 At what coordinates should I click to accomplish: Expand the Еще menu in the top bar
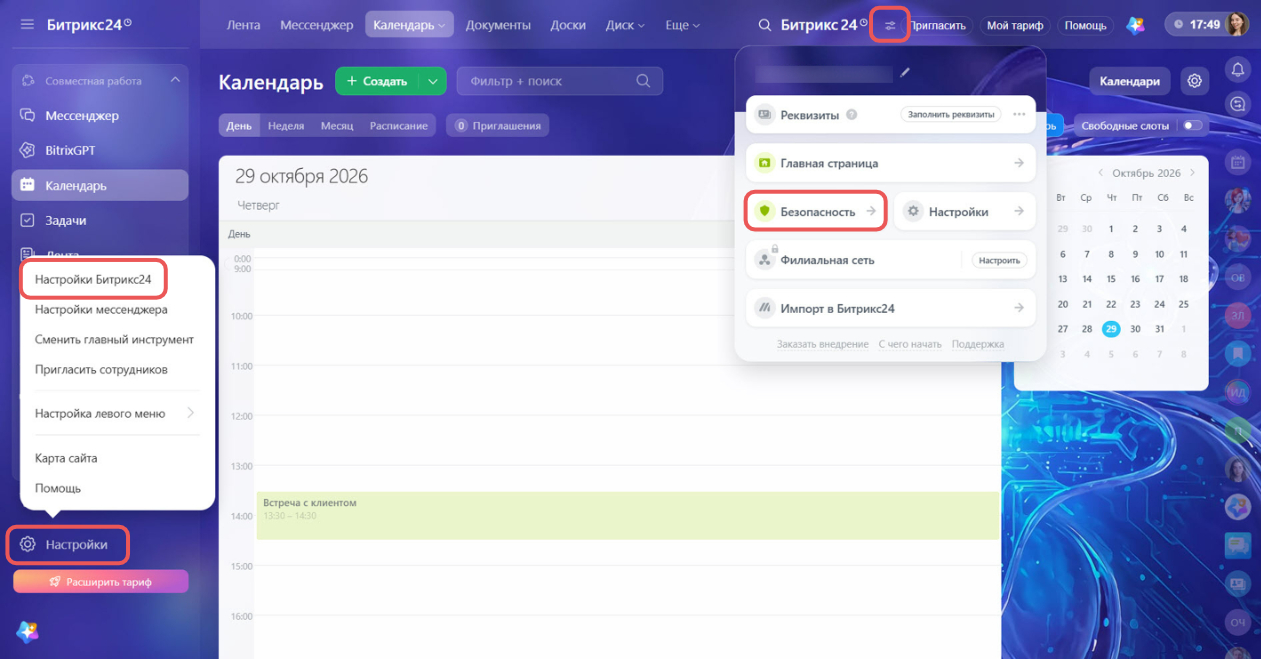(683, 25)
